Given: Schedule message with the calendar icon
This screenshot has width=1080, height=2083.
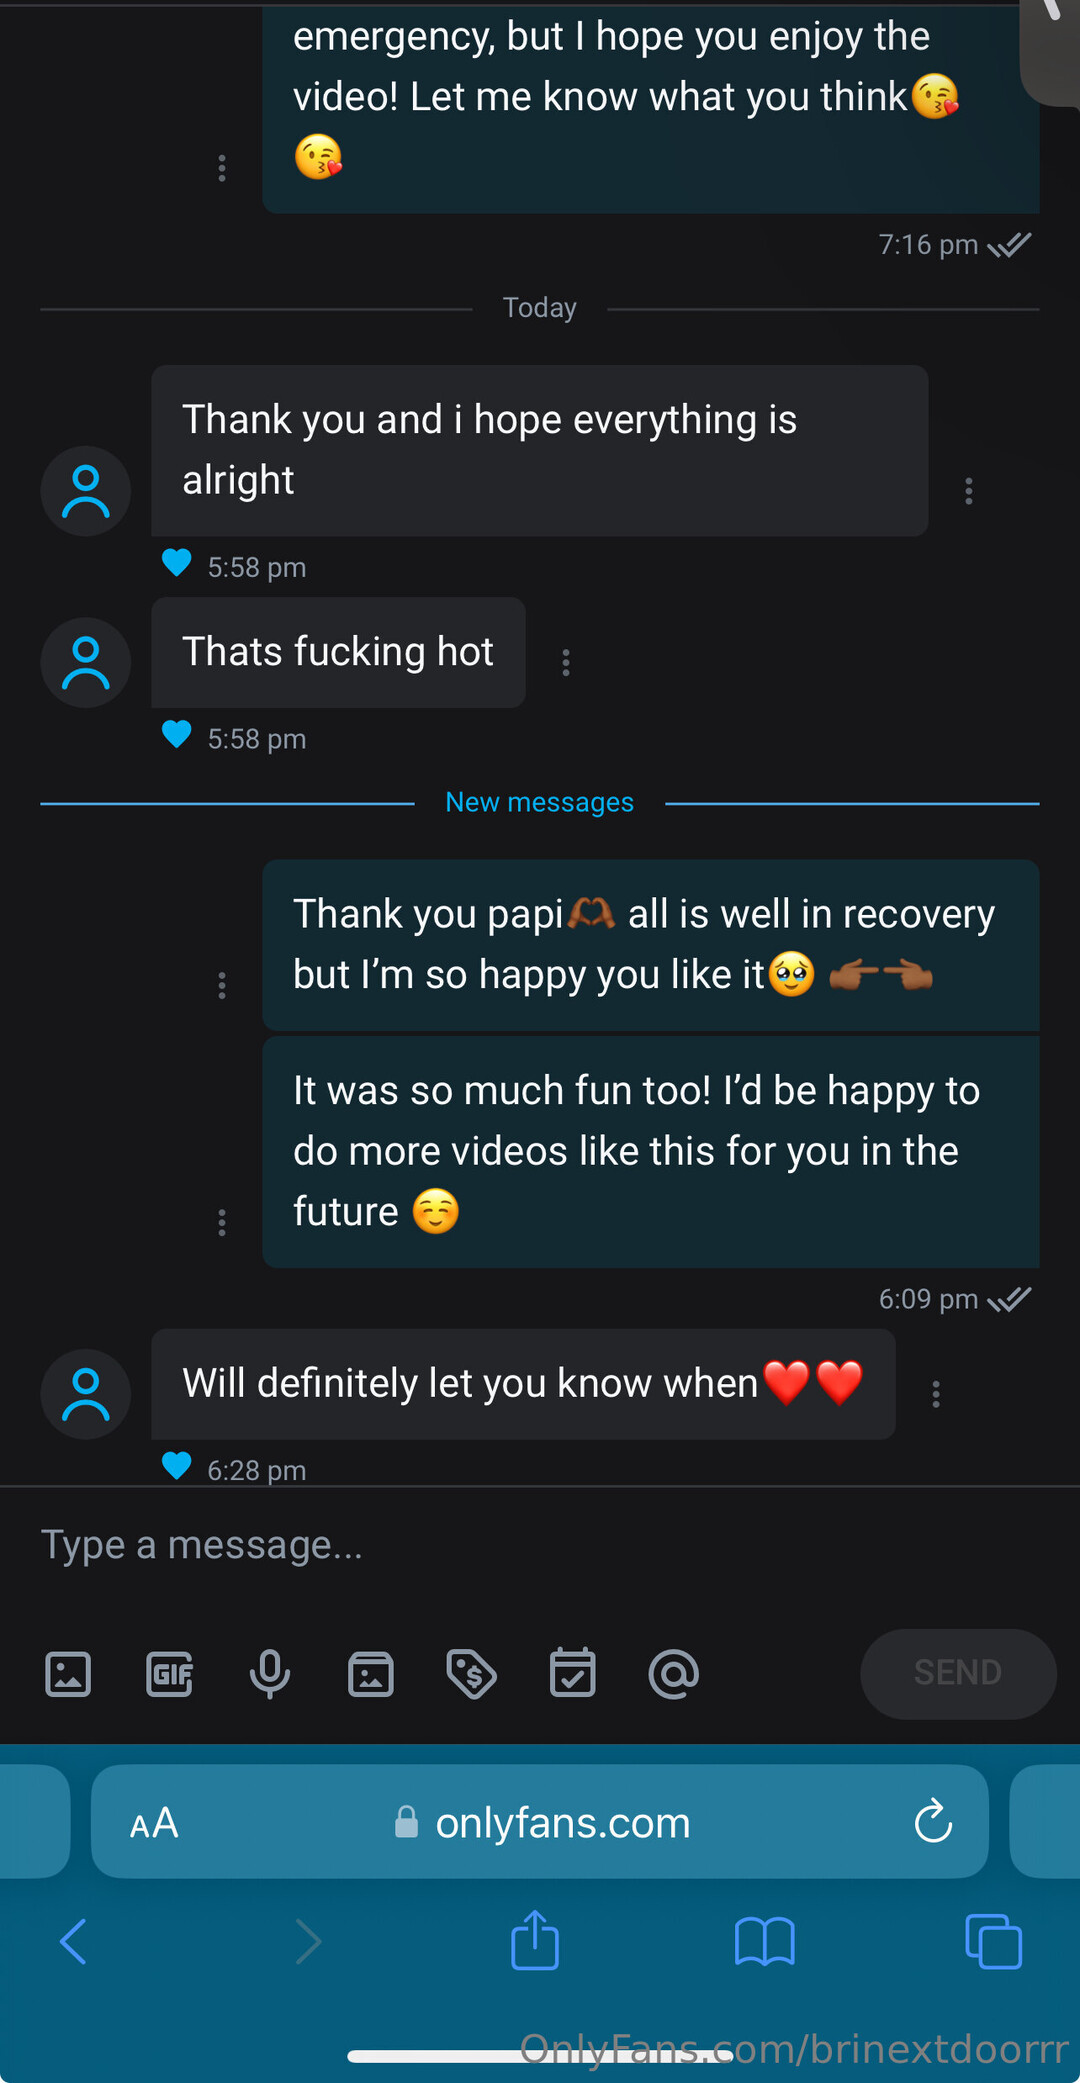Looking at the screenshot, I should [x=573, y=1673].
